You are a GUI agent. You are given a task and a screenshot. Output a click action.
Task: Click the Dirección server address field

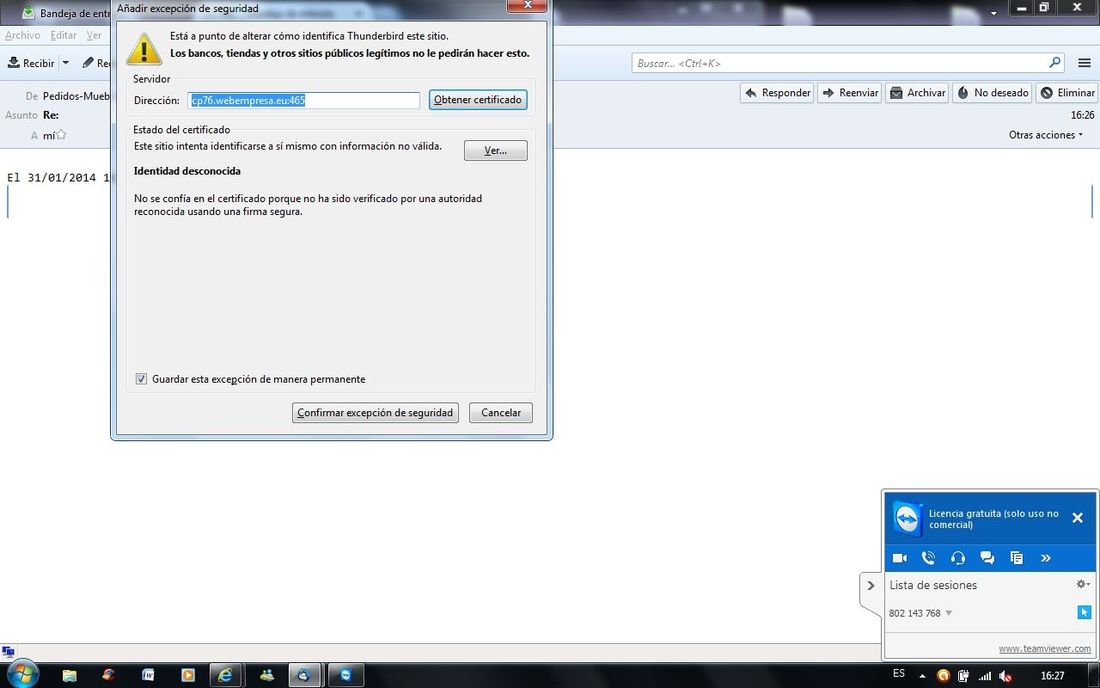coord(303,100)
